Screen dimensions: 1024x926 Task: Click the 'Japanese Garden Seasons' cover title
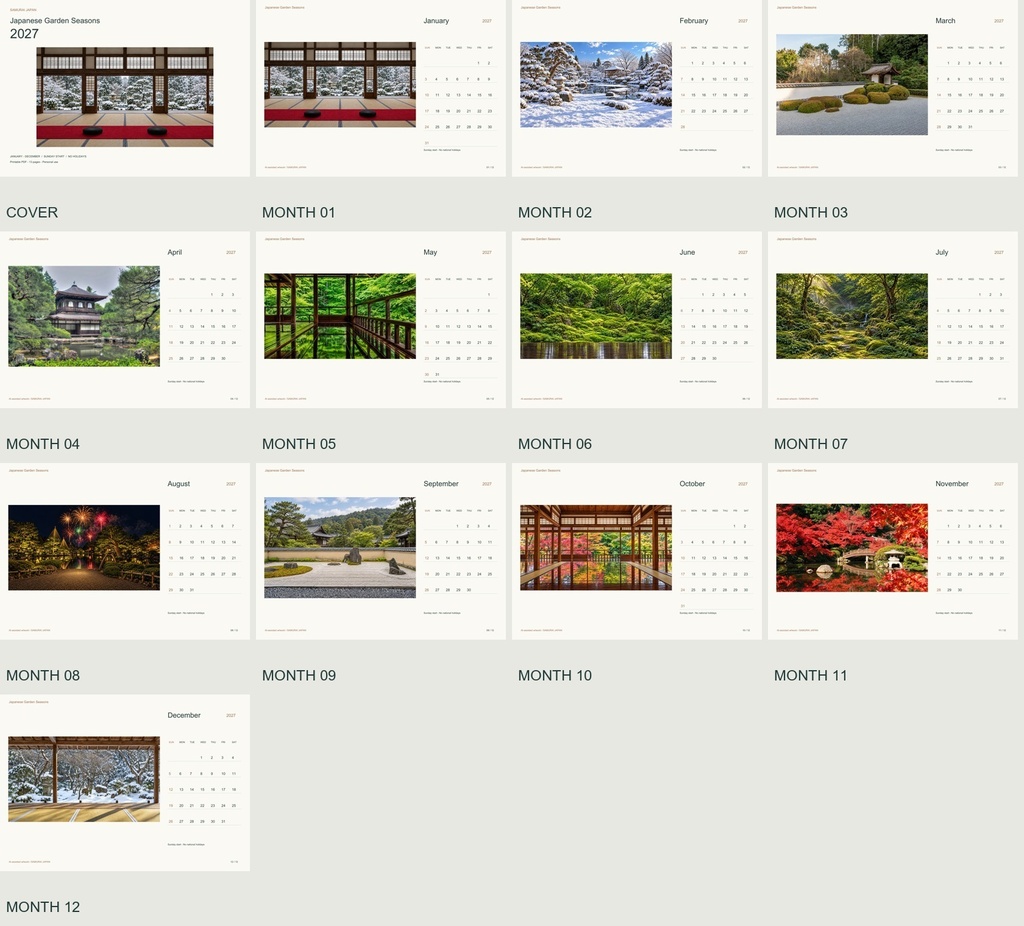pos(55,21)
